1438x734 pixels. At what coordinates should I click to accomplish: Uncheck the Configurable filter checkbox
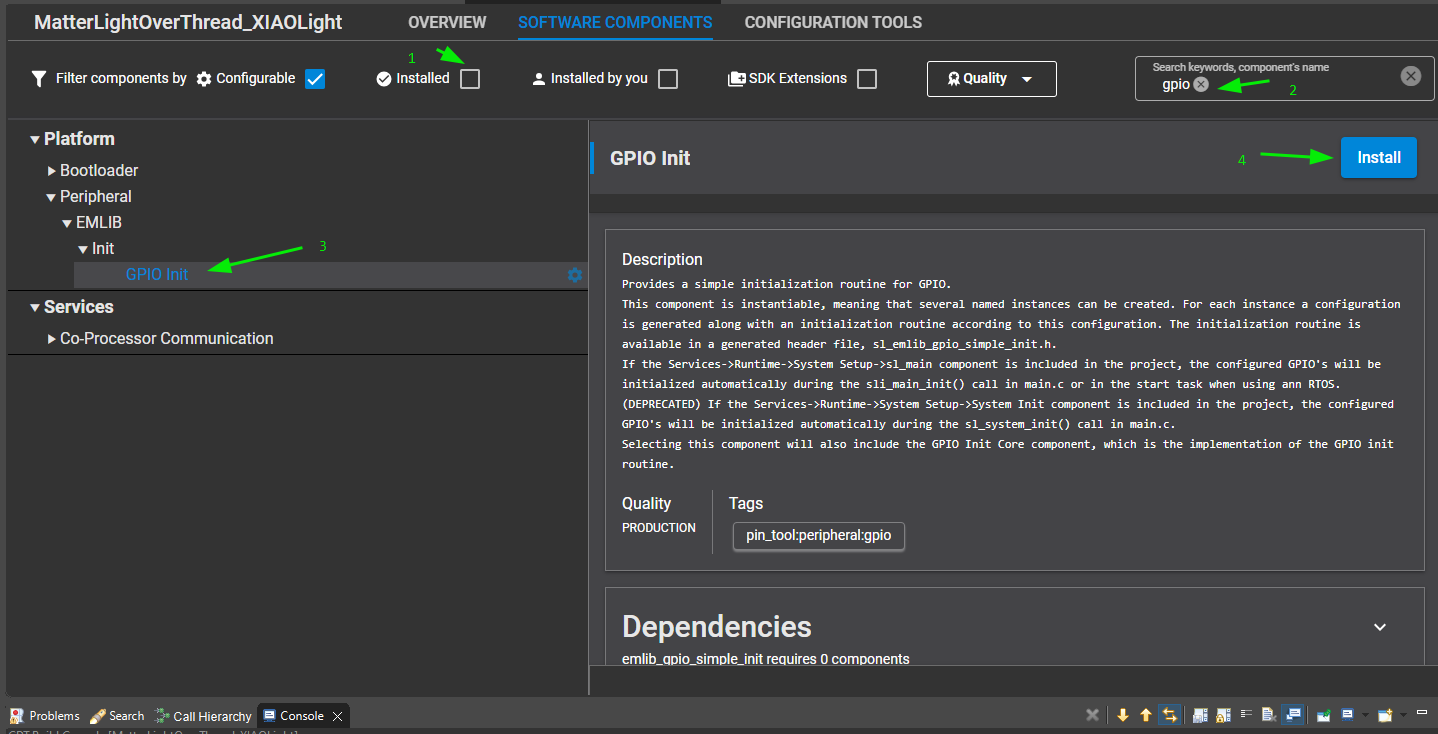point(315,79)
